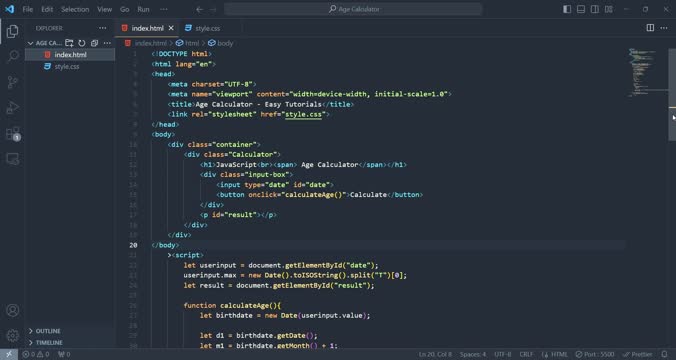Change indentation via Spaces: 4
This screenshot has width=676, height=360.
473,354
